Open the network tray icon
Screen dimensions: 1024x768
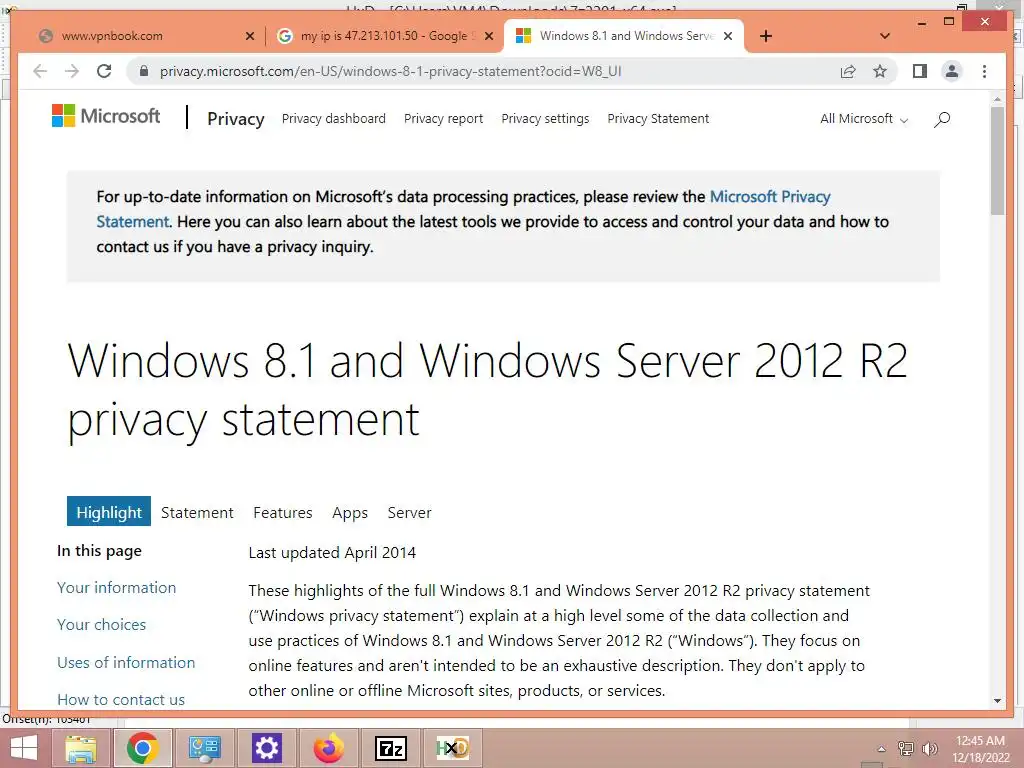point(906,748)
